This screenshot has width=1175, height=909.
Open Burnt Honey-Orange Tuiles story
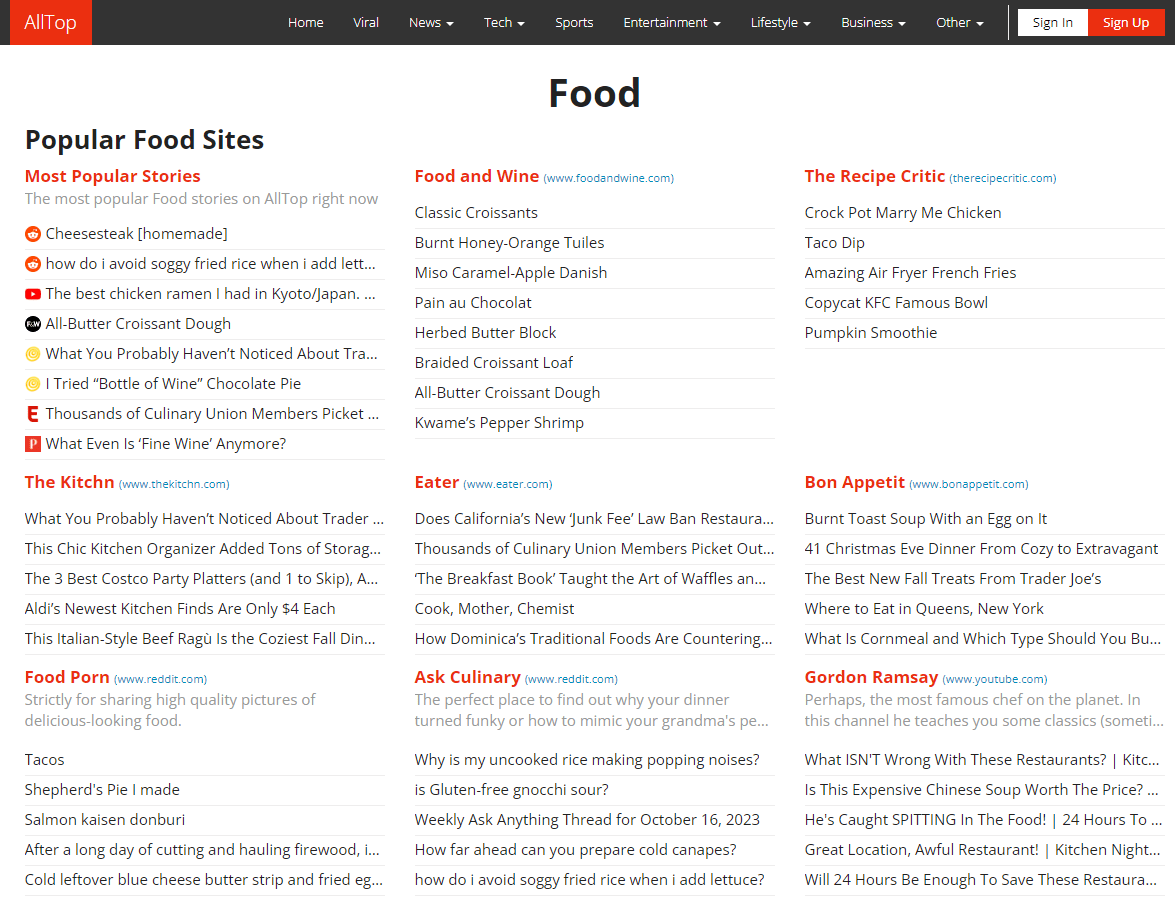coord(510,243)
